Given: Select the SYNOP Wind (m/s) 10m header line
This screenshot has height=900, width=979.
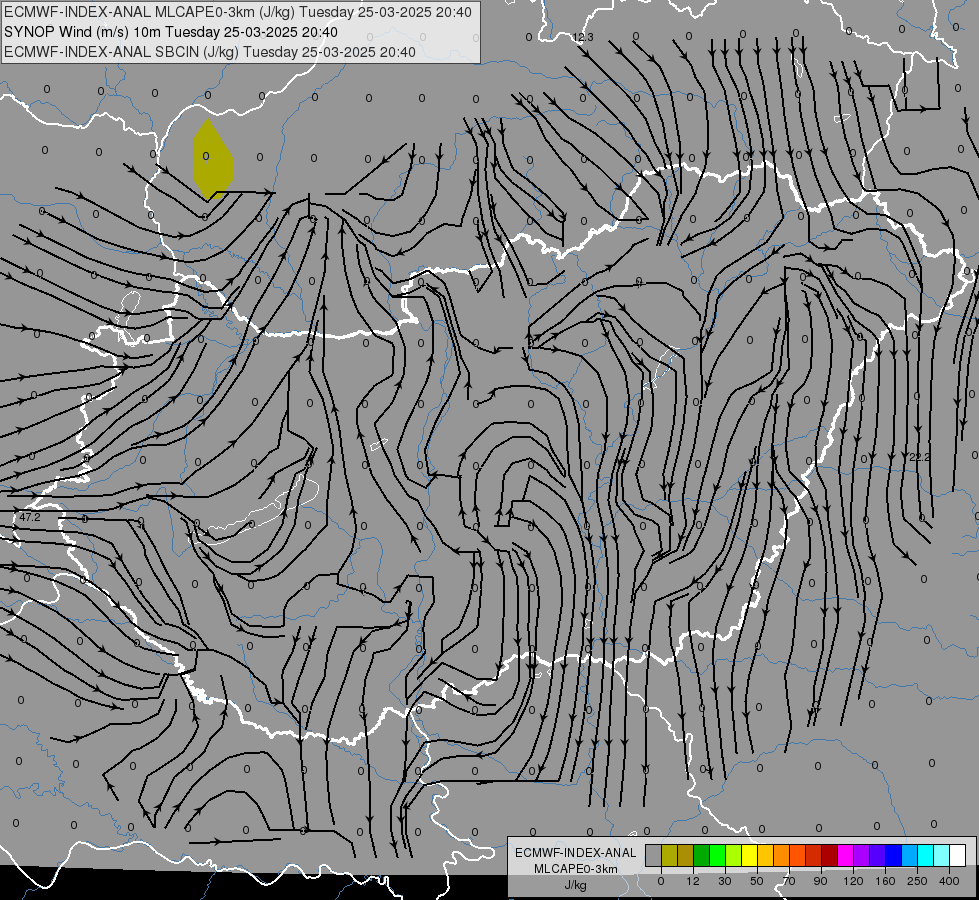Looking at the screenshot, I should pyautogui.click(x=171, y=32).
